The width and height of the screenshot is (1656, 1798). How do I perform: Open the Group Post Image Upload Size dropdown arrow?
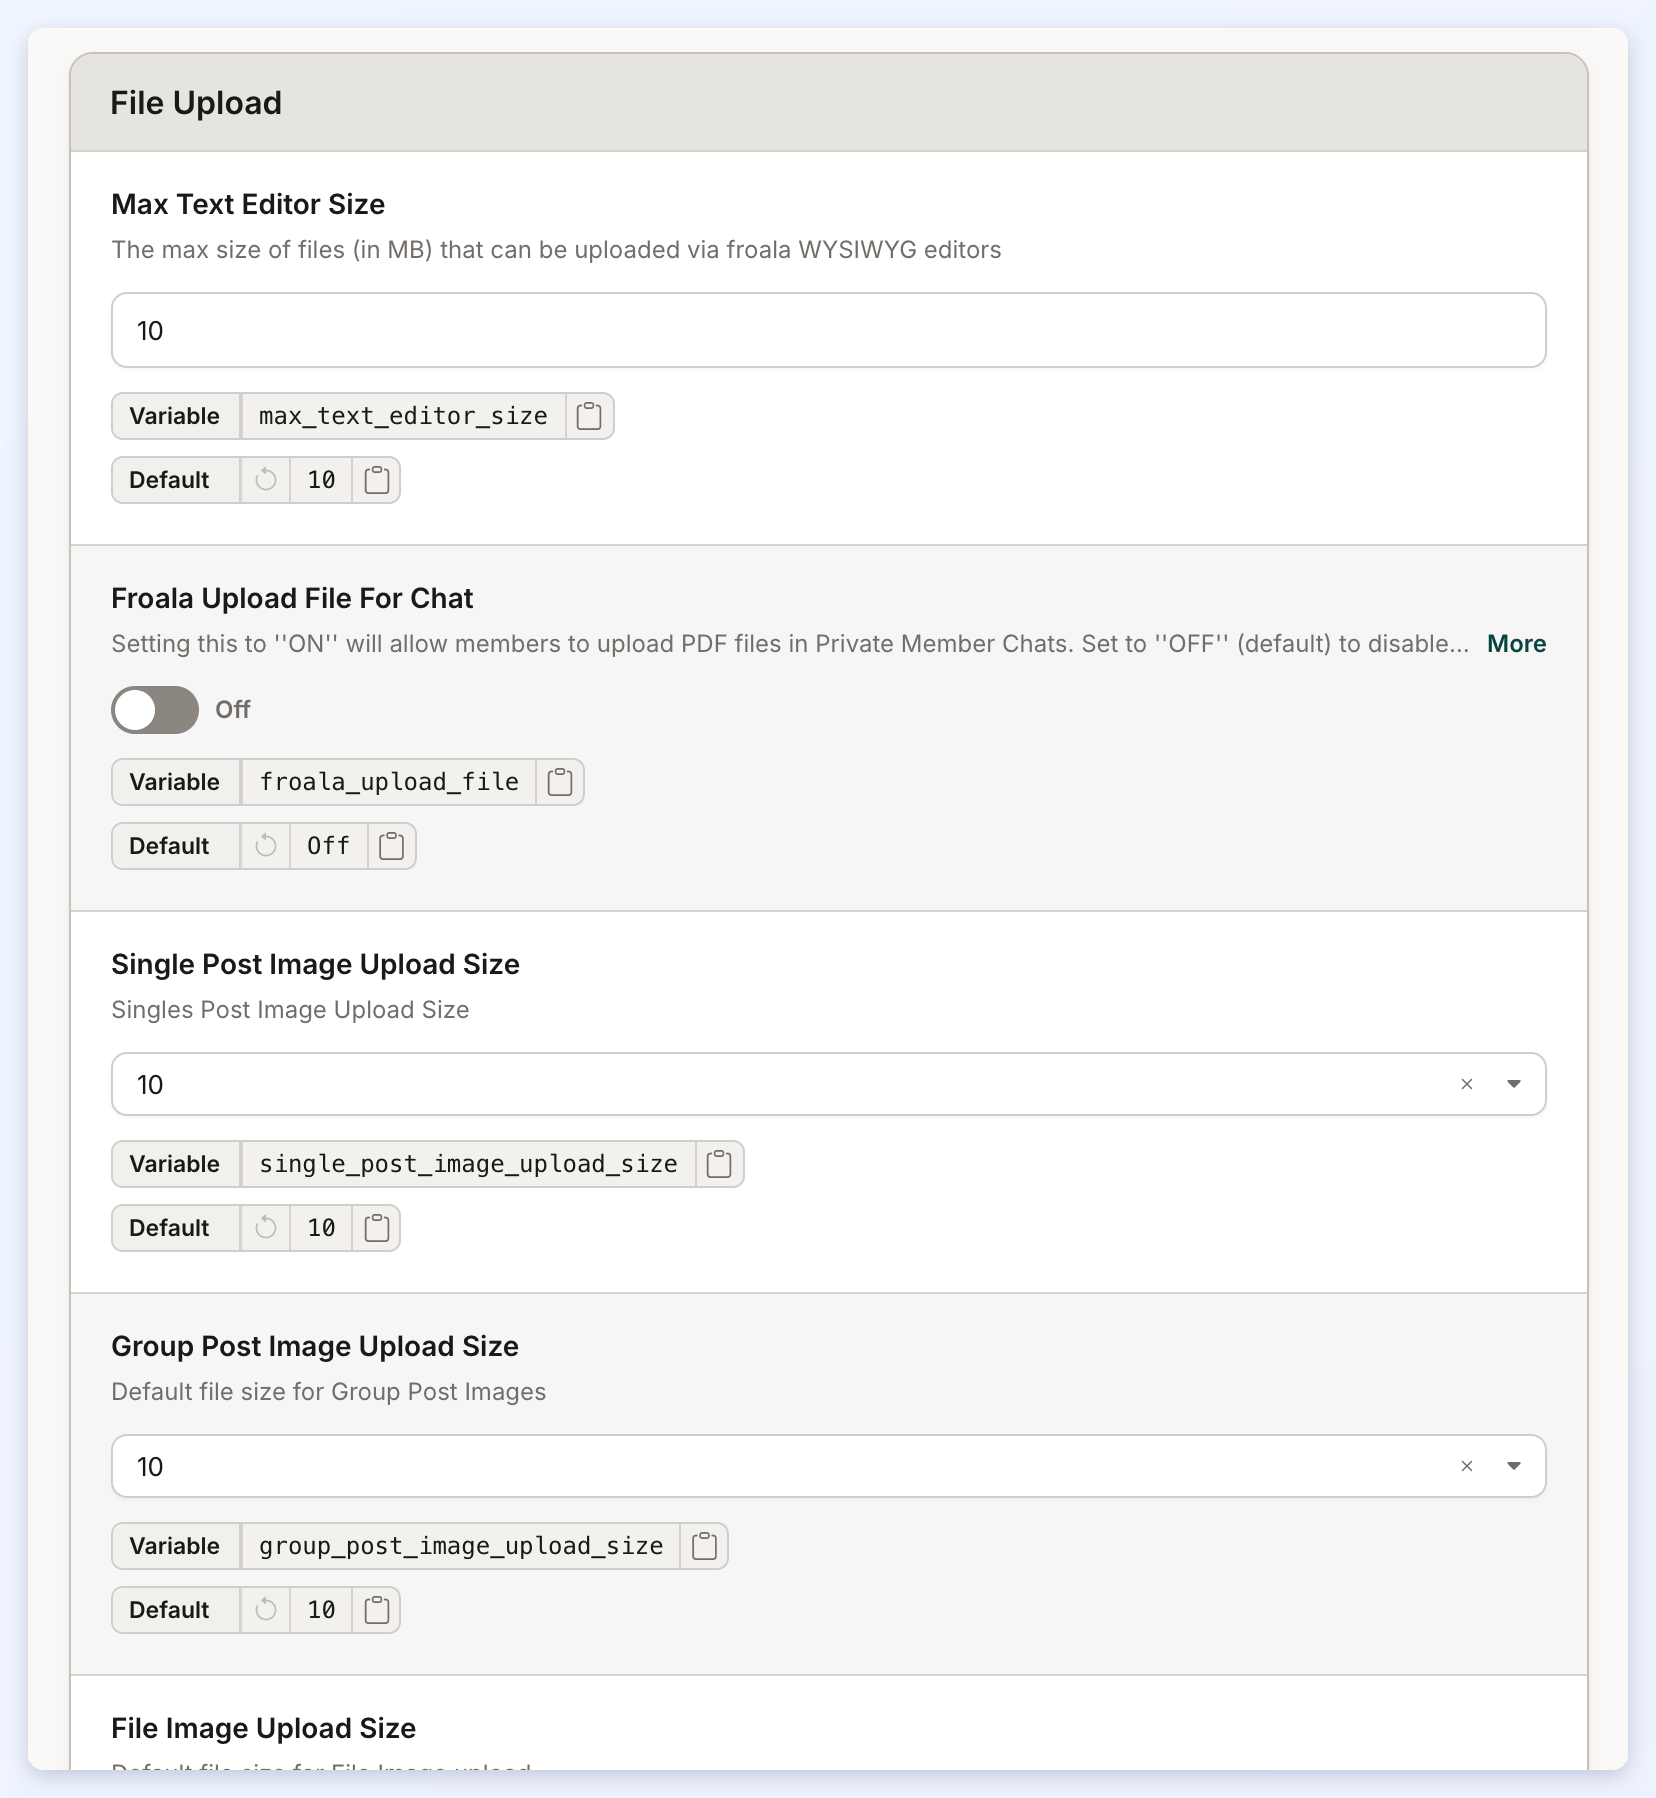1514,1466
